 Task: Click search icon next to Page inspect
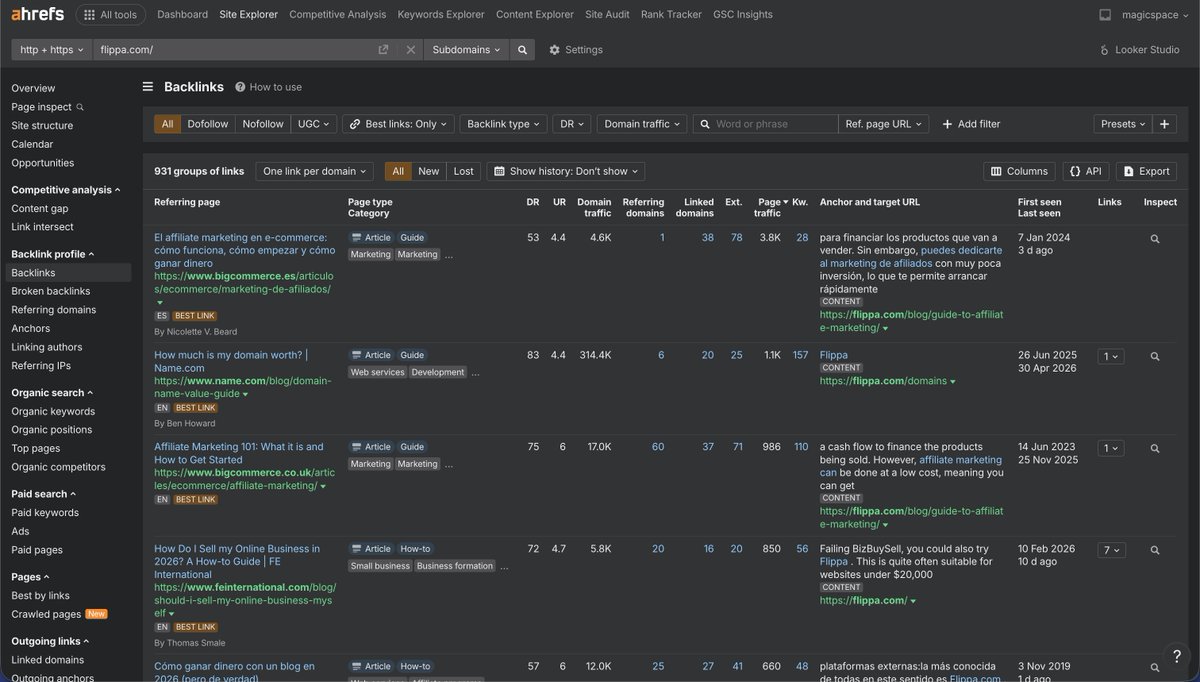[x=80, y=107]
